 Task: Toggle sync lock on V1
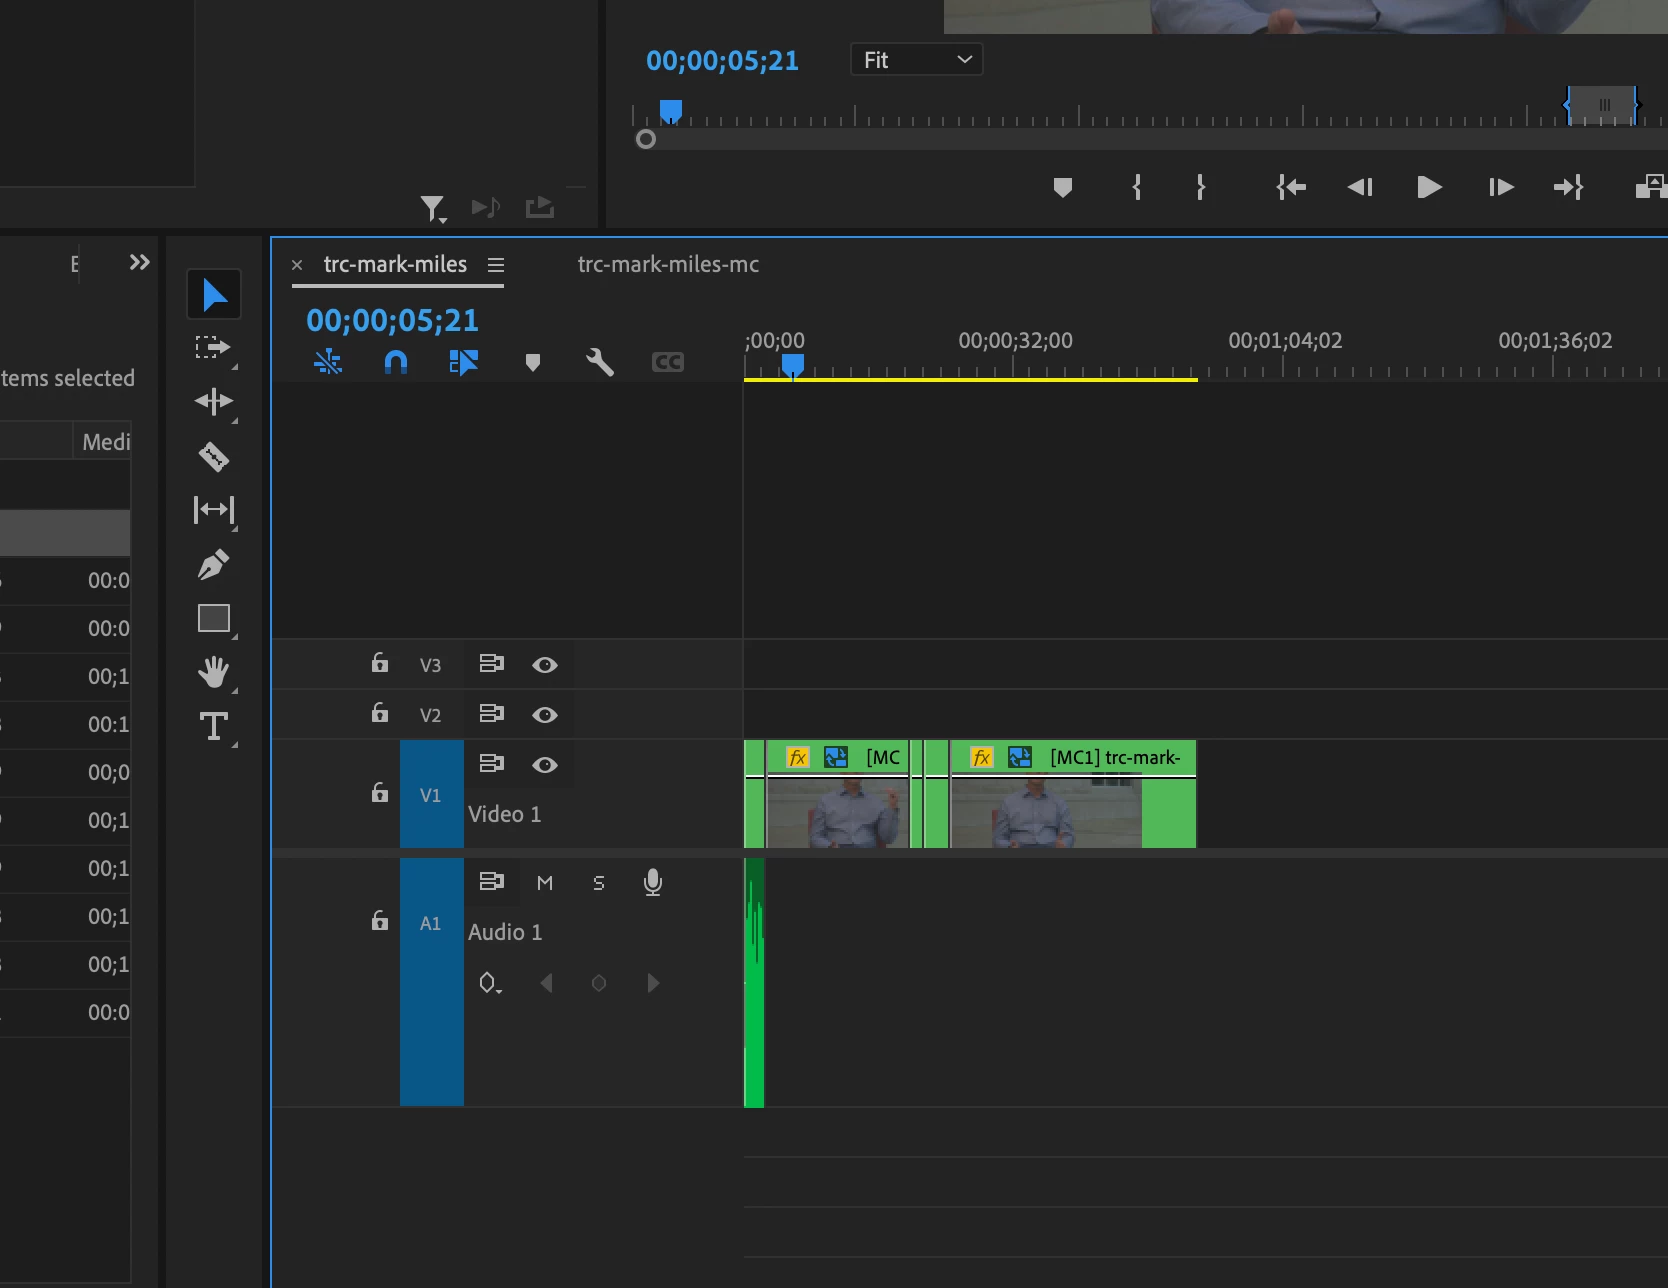[x=491, y=763]
